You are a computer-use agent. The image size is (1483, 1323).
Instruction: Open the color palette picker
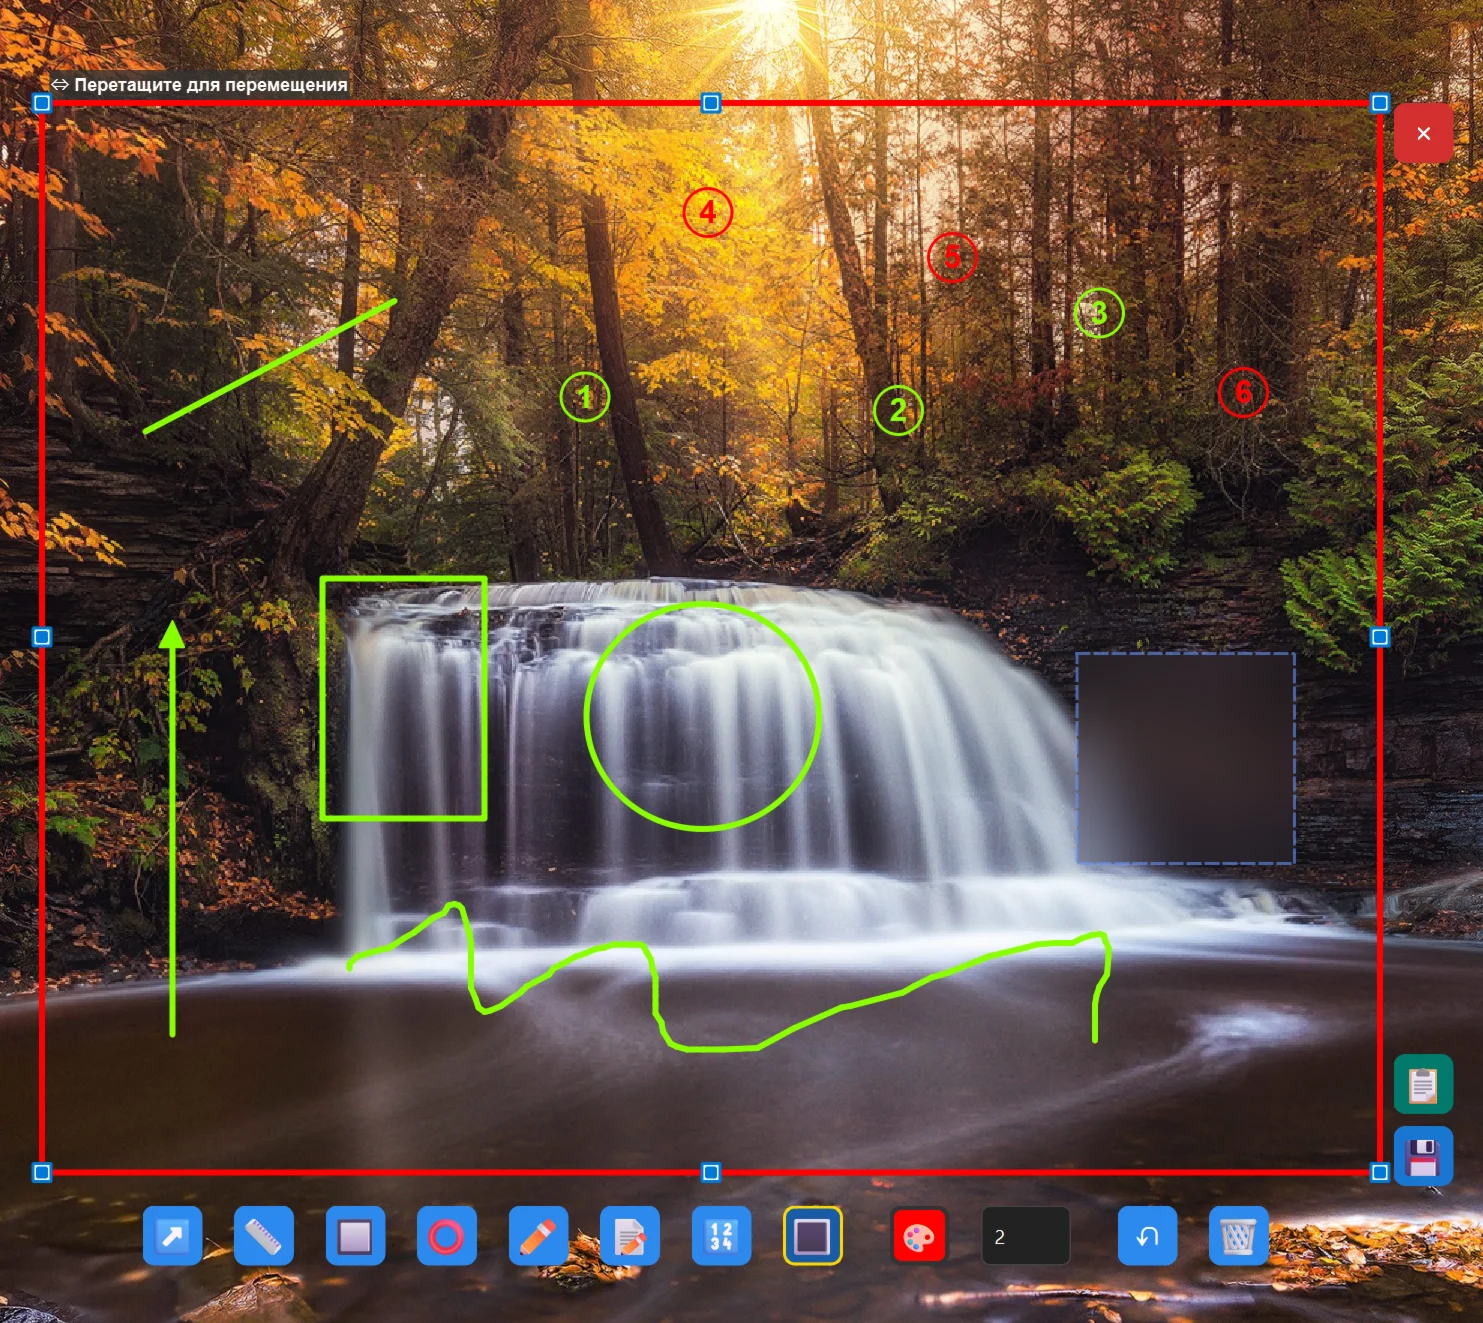pos(919,1236)
